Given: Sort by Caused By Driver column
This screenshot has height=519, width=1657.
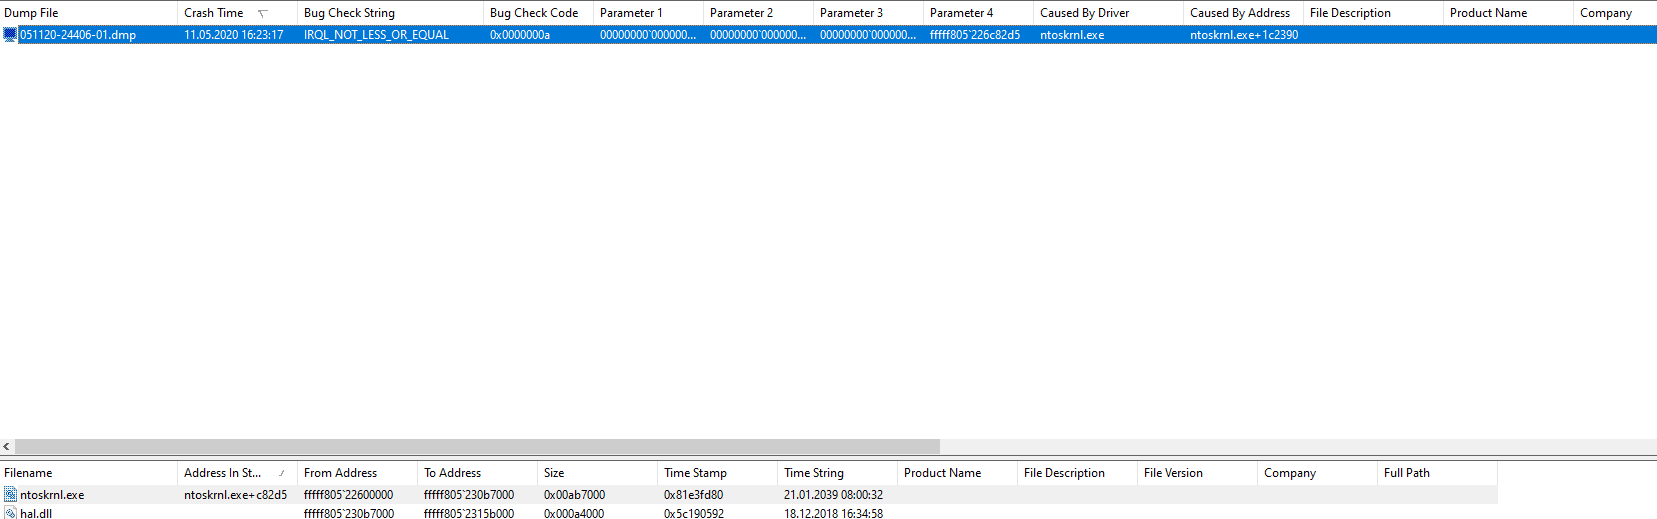Looking at the screenshot, I should pos(1109,13).
